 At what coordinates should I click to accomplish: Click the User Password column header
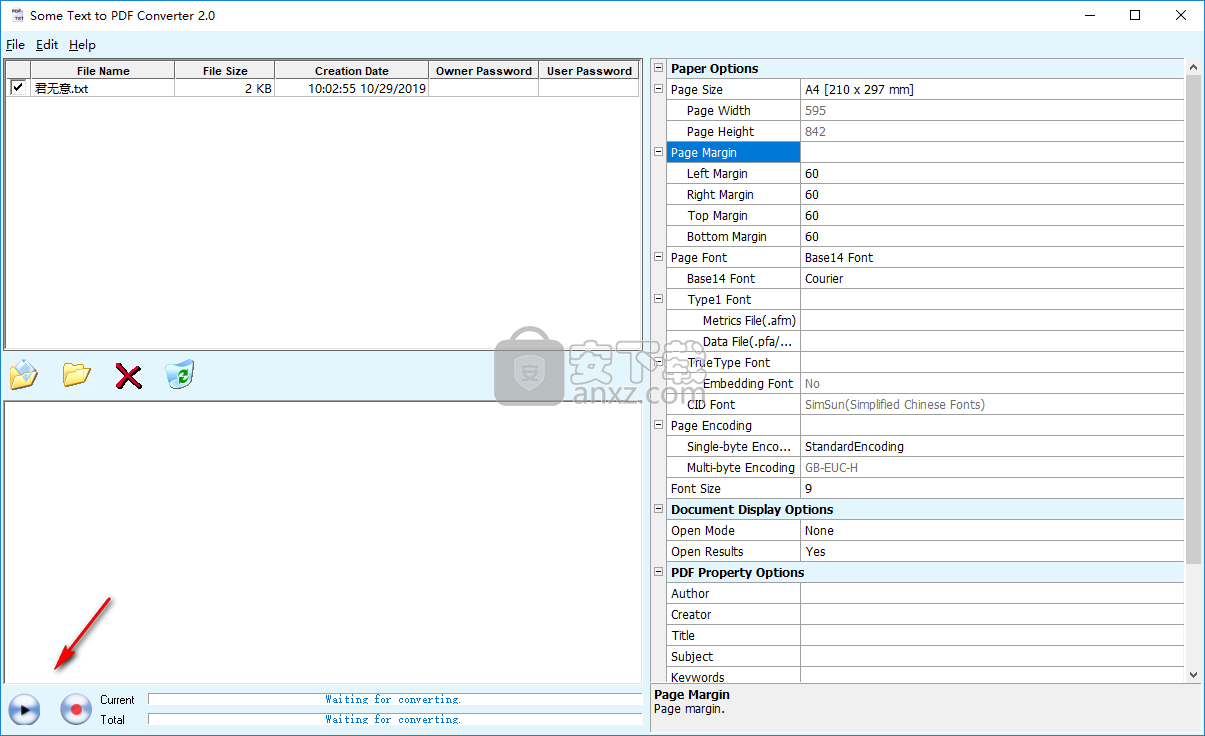589,70
